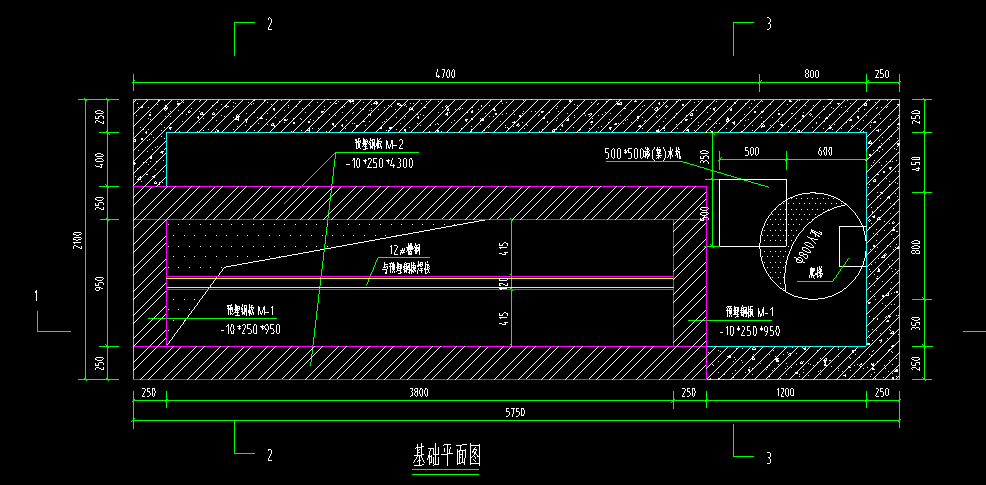Click the vertical 950 dimension text
The width and height of the screenshot is (986, 485).
97,283
